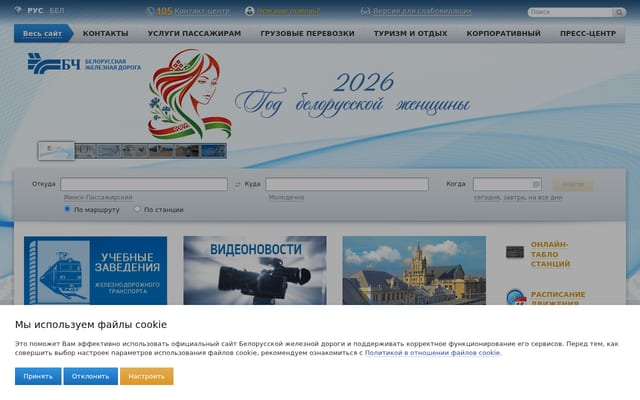Select the 'По маршруту' radio button
This screenshot has width=640, height=400.
(x=67, y=209)
